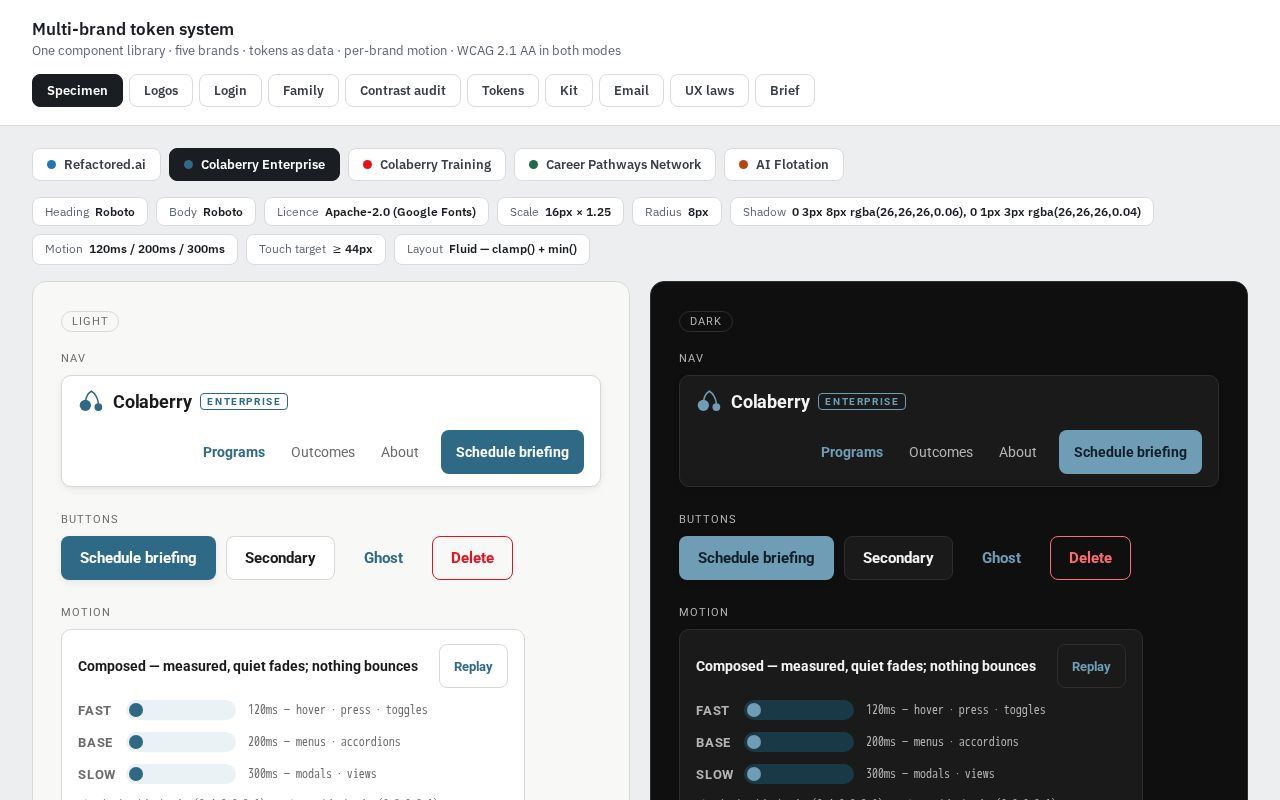
Task: Open the UX laws tab
Action: point(709,90)
